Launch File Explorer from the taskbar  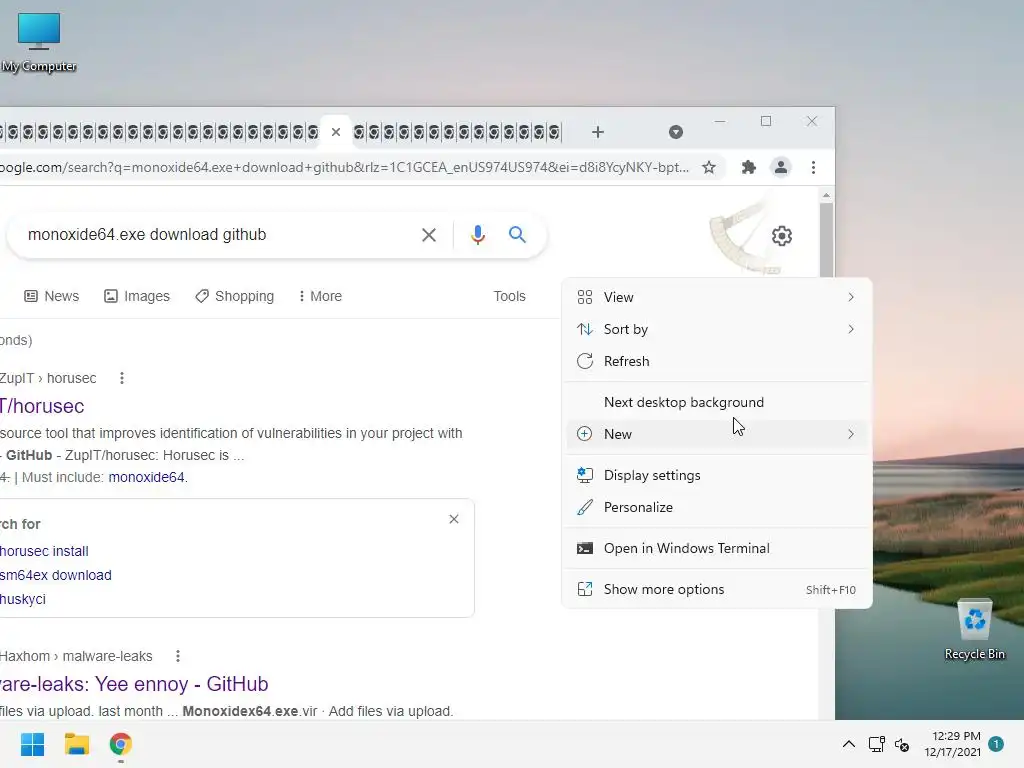click(x=76, y=744)
